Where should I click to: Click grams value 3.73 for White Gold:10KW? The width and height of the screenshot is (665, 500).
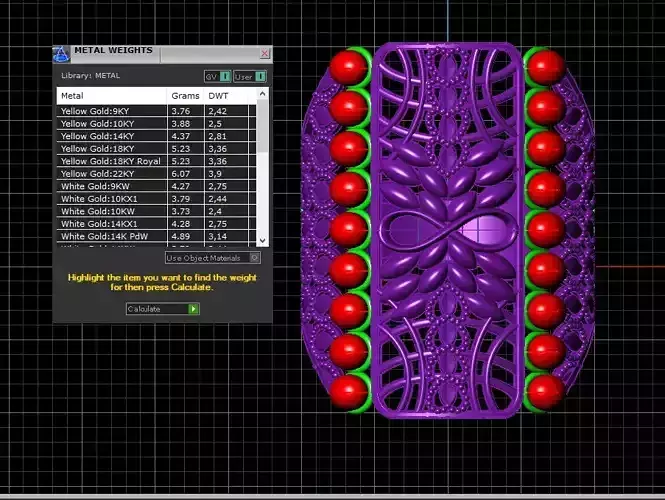click(181, 211)
